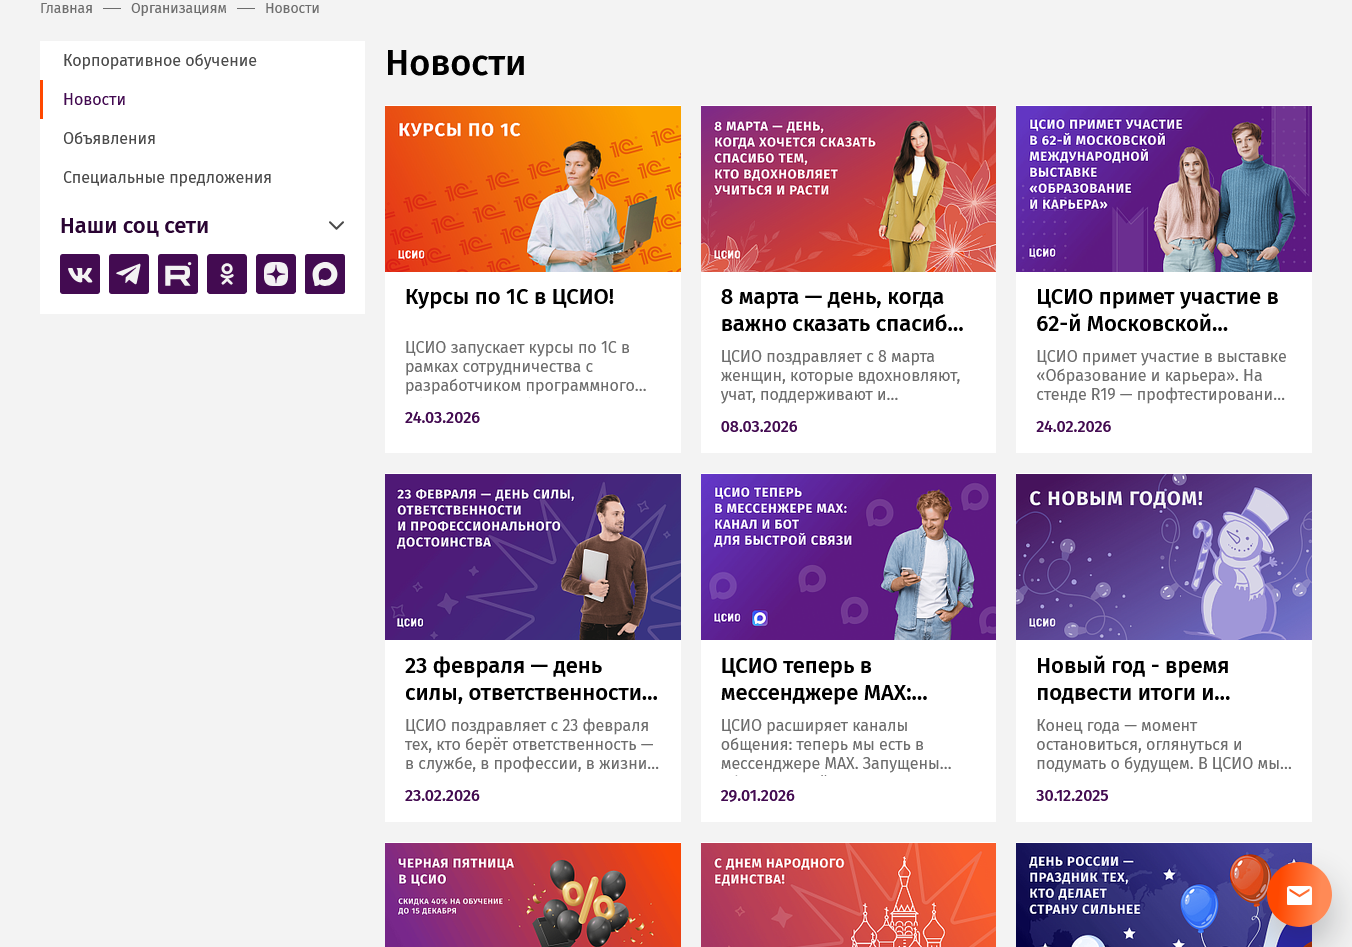The image size is (1352, 947).
Task: Open Курсы по 1С banner image
Action: [x=533, y=189]
